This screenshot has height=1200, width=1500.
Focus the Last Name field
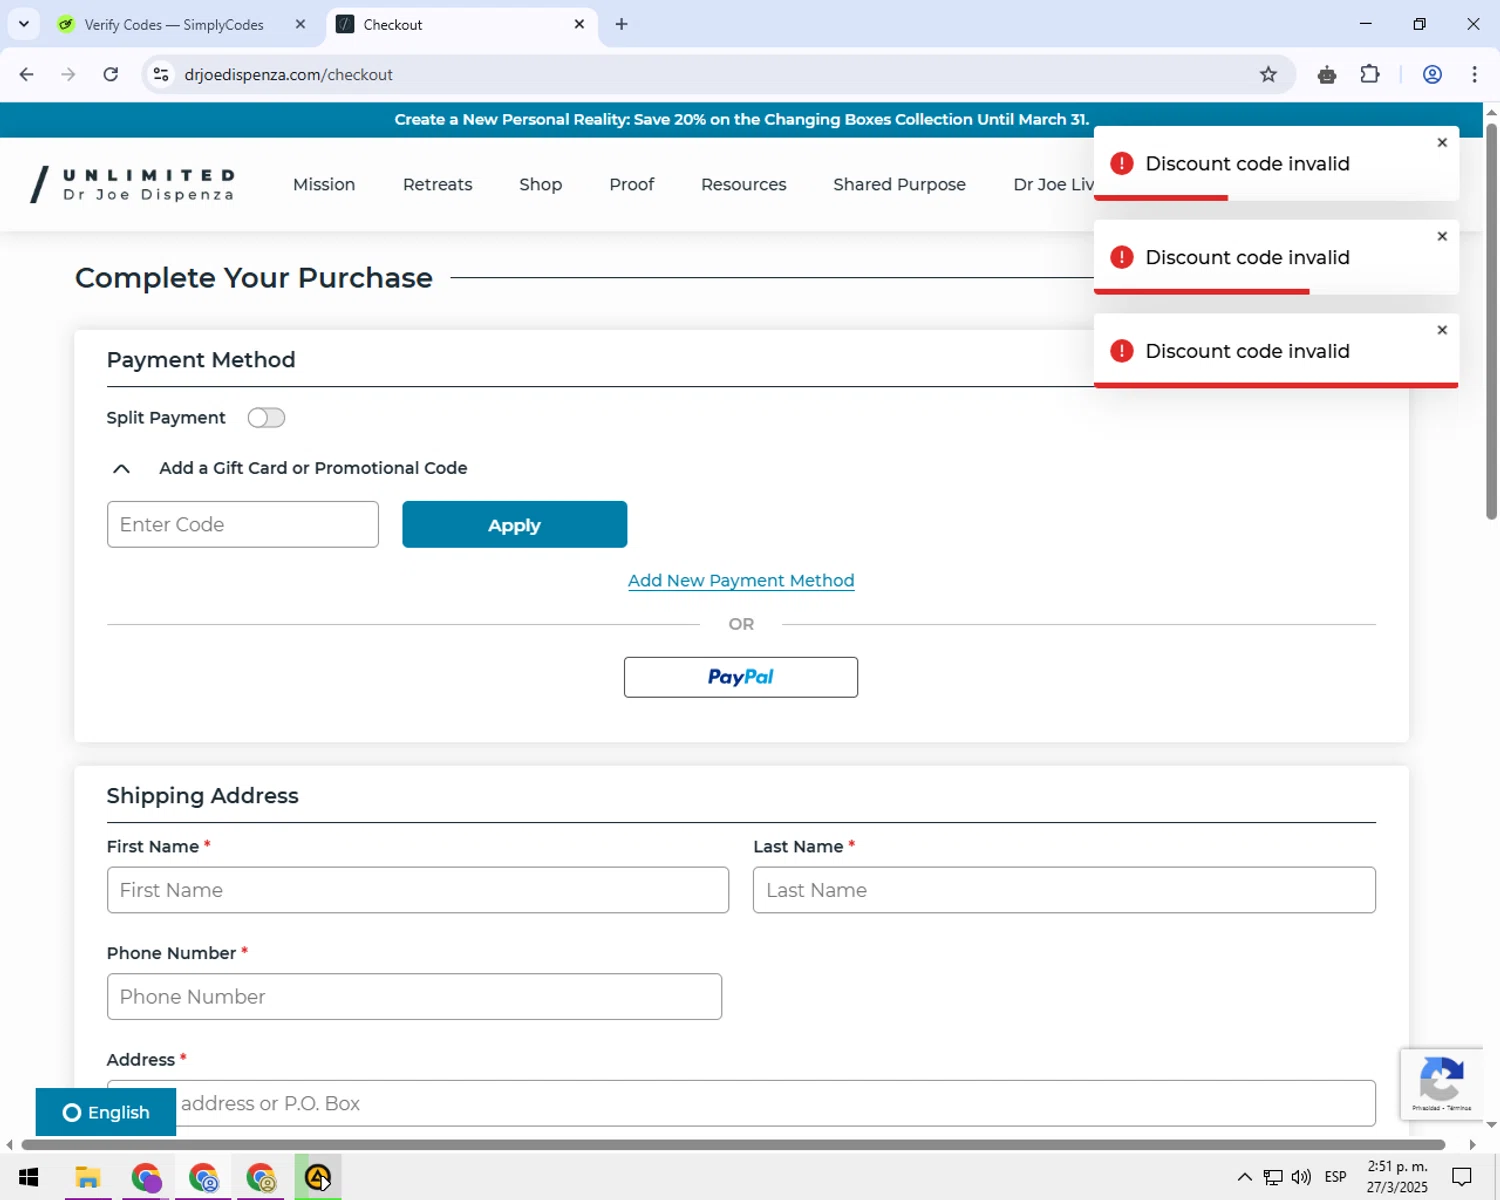click(x=1064, y=890)
